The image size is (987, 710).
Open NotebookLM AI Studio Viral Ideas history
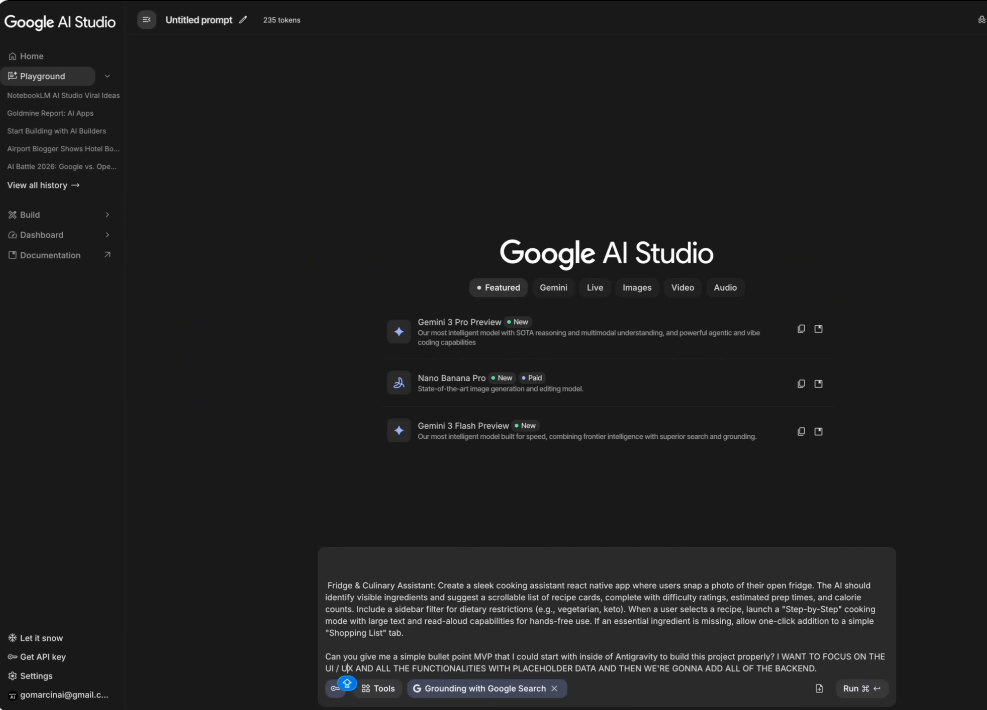63,96
